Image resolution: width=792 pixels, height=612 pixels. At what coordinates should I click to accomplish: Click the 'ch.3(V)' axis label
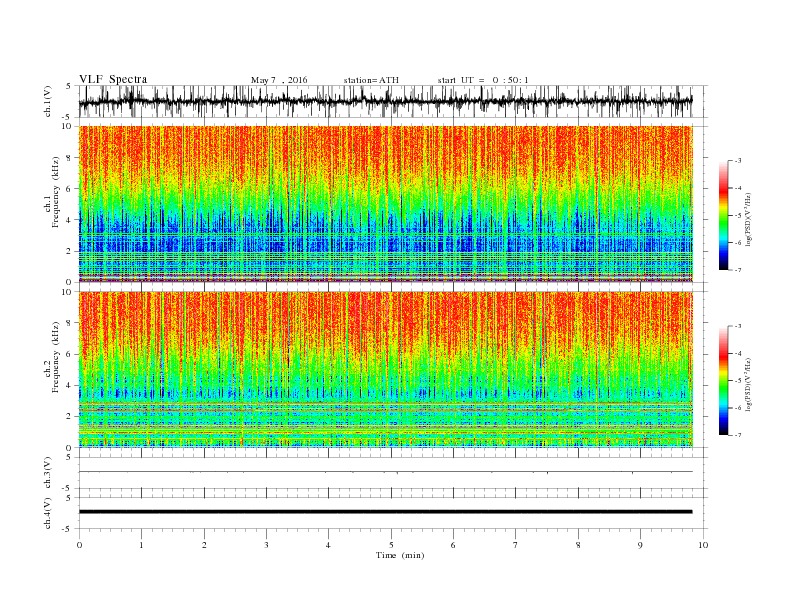(48, 473)
